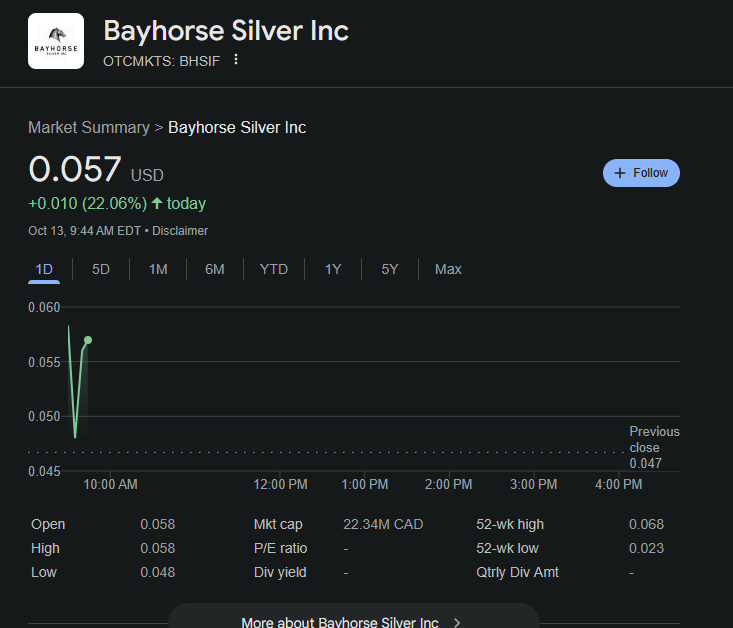Select the 1Y chart range tab
733x628 pixels.
click(x=333, y=270)
